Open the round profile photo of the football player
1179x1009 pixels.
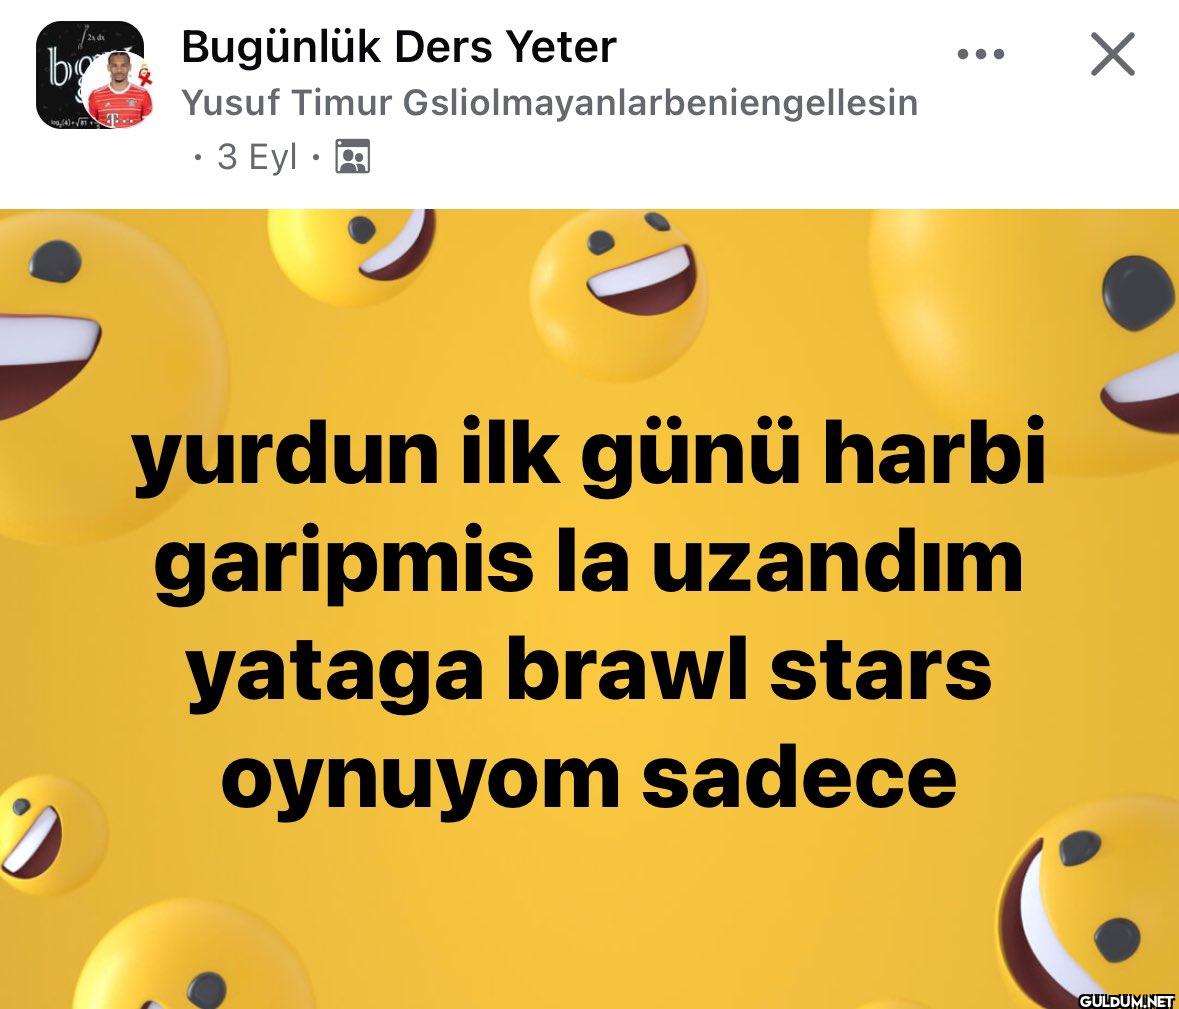click(x=120, y=90)
